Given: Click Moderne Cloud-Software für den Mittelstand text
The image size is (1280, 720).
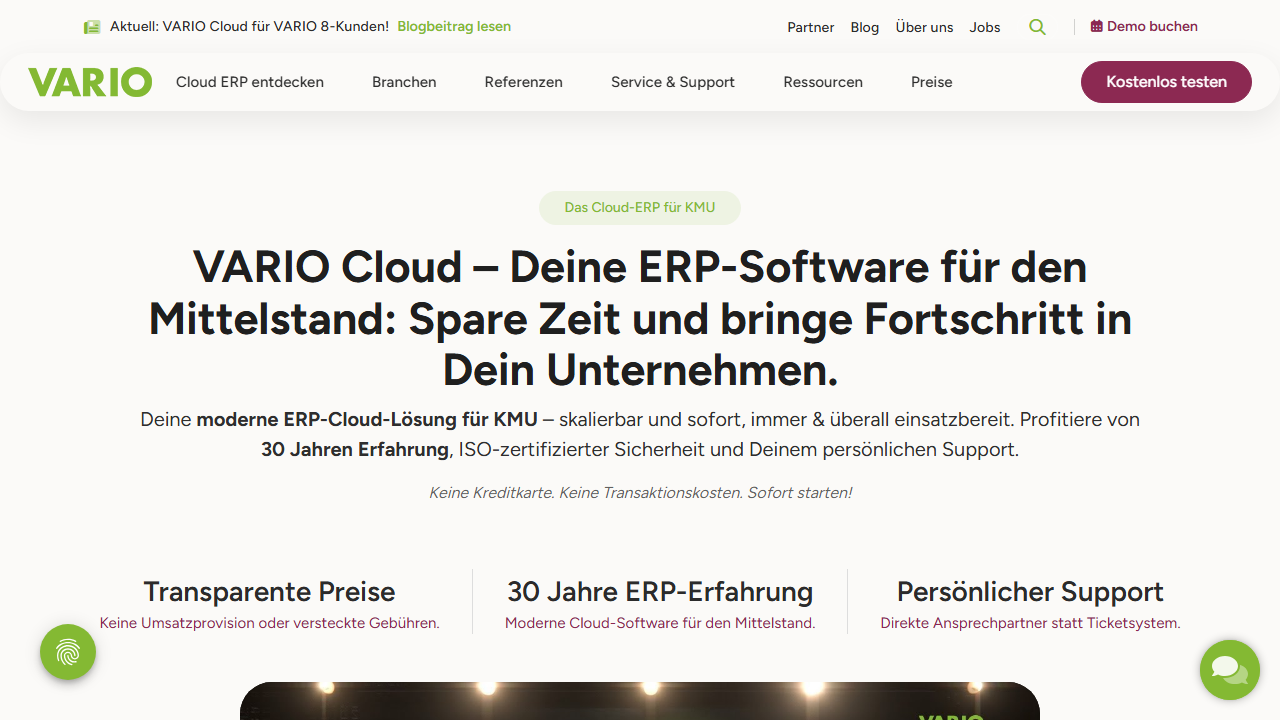Looking at the screenshot, I should pos(660,623).
